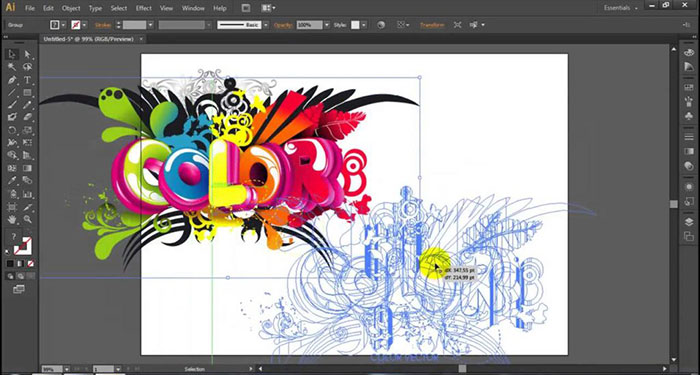Apply None mode below fill box

(30, 264)
